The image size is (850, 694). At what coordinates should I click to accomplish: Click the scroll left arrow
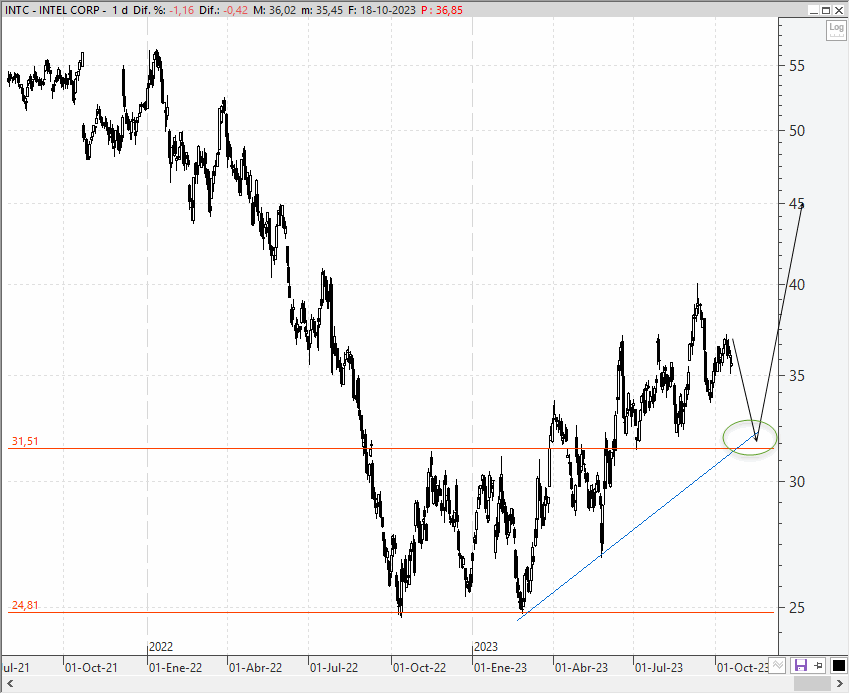(x=9, y=683)
